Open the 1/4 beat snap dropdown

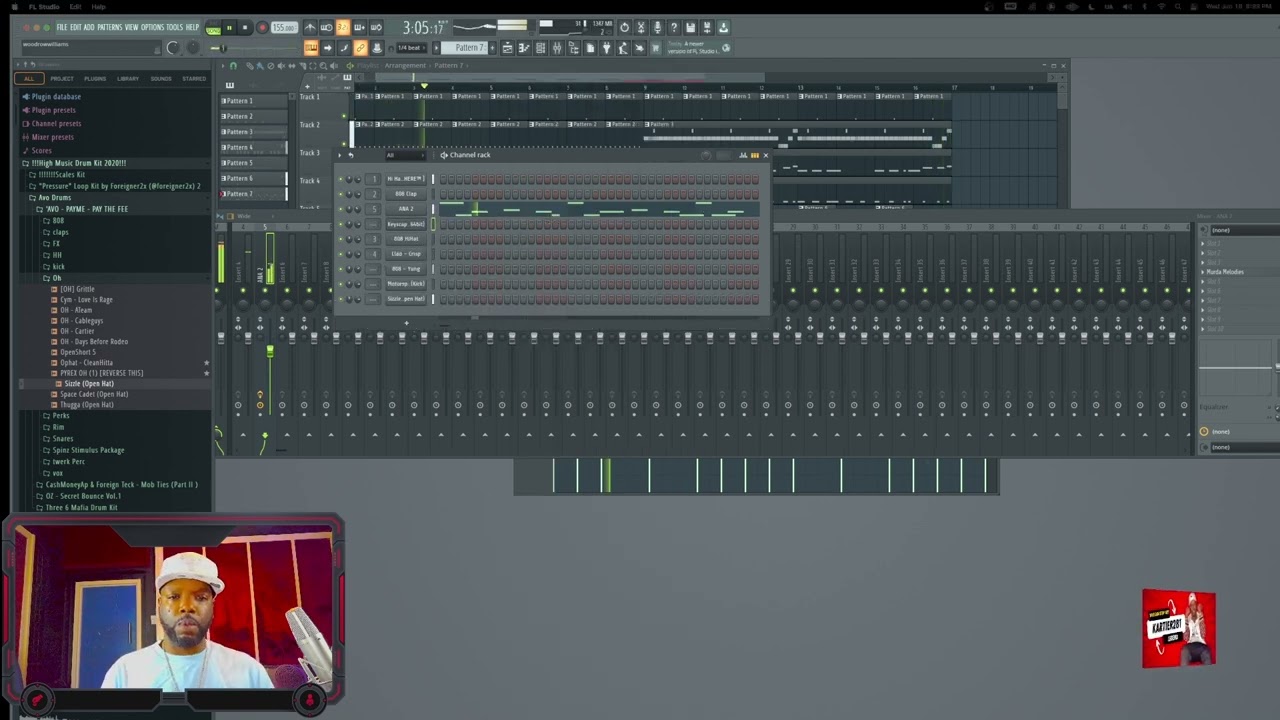coord(411,47)
